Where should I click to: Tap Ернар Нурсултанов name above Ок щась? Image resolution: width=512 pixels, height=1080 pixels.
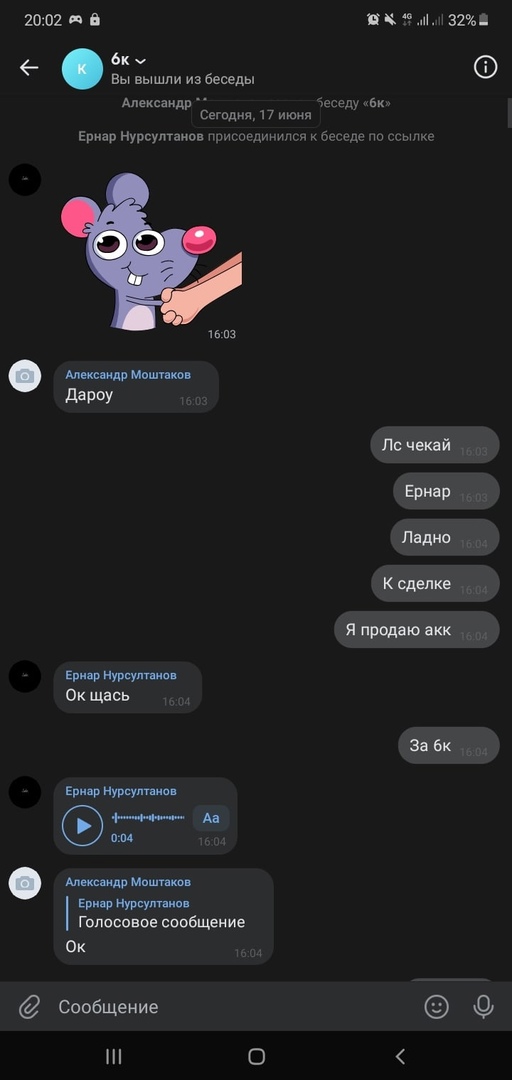(x=121, y=675)
